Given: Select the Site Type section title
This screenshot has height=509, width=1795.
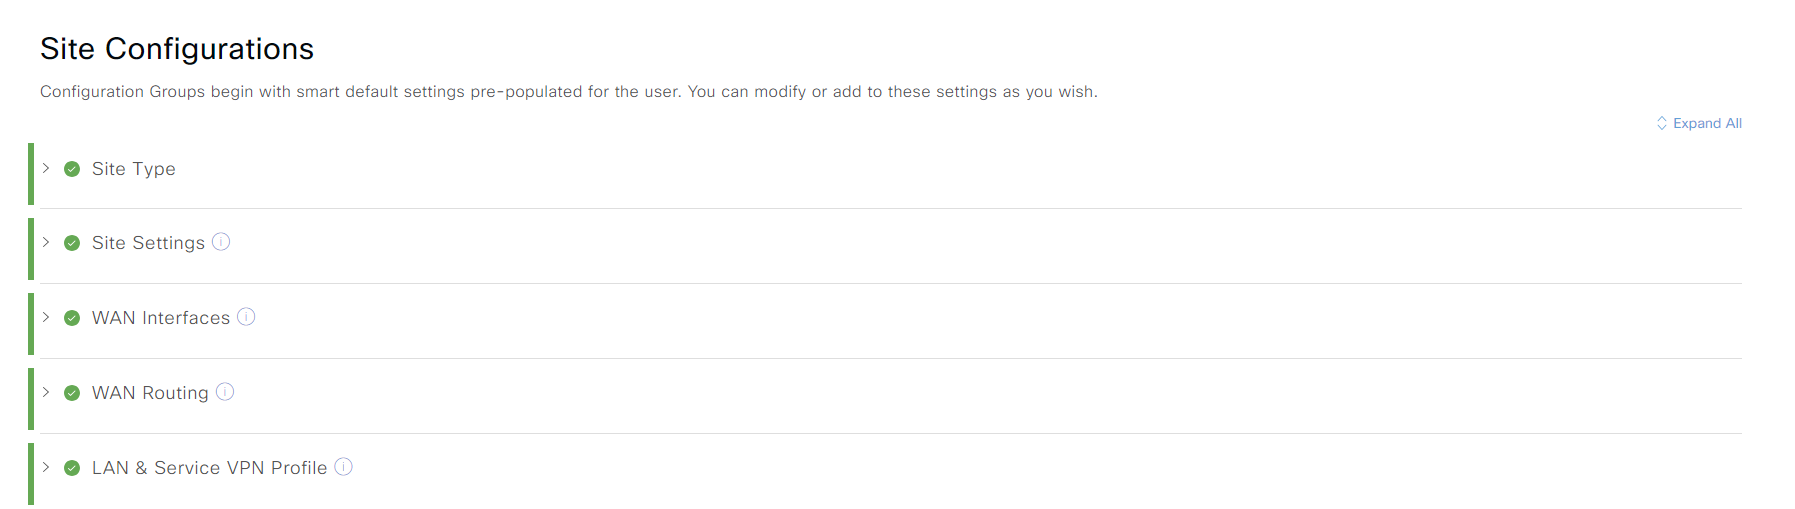Looking at the screenshot, I should 134,169.
